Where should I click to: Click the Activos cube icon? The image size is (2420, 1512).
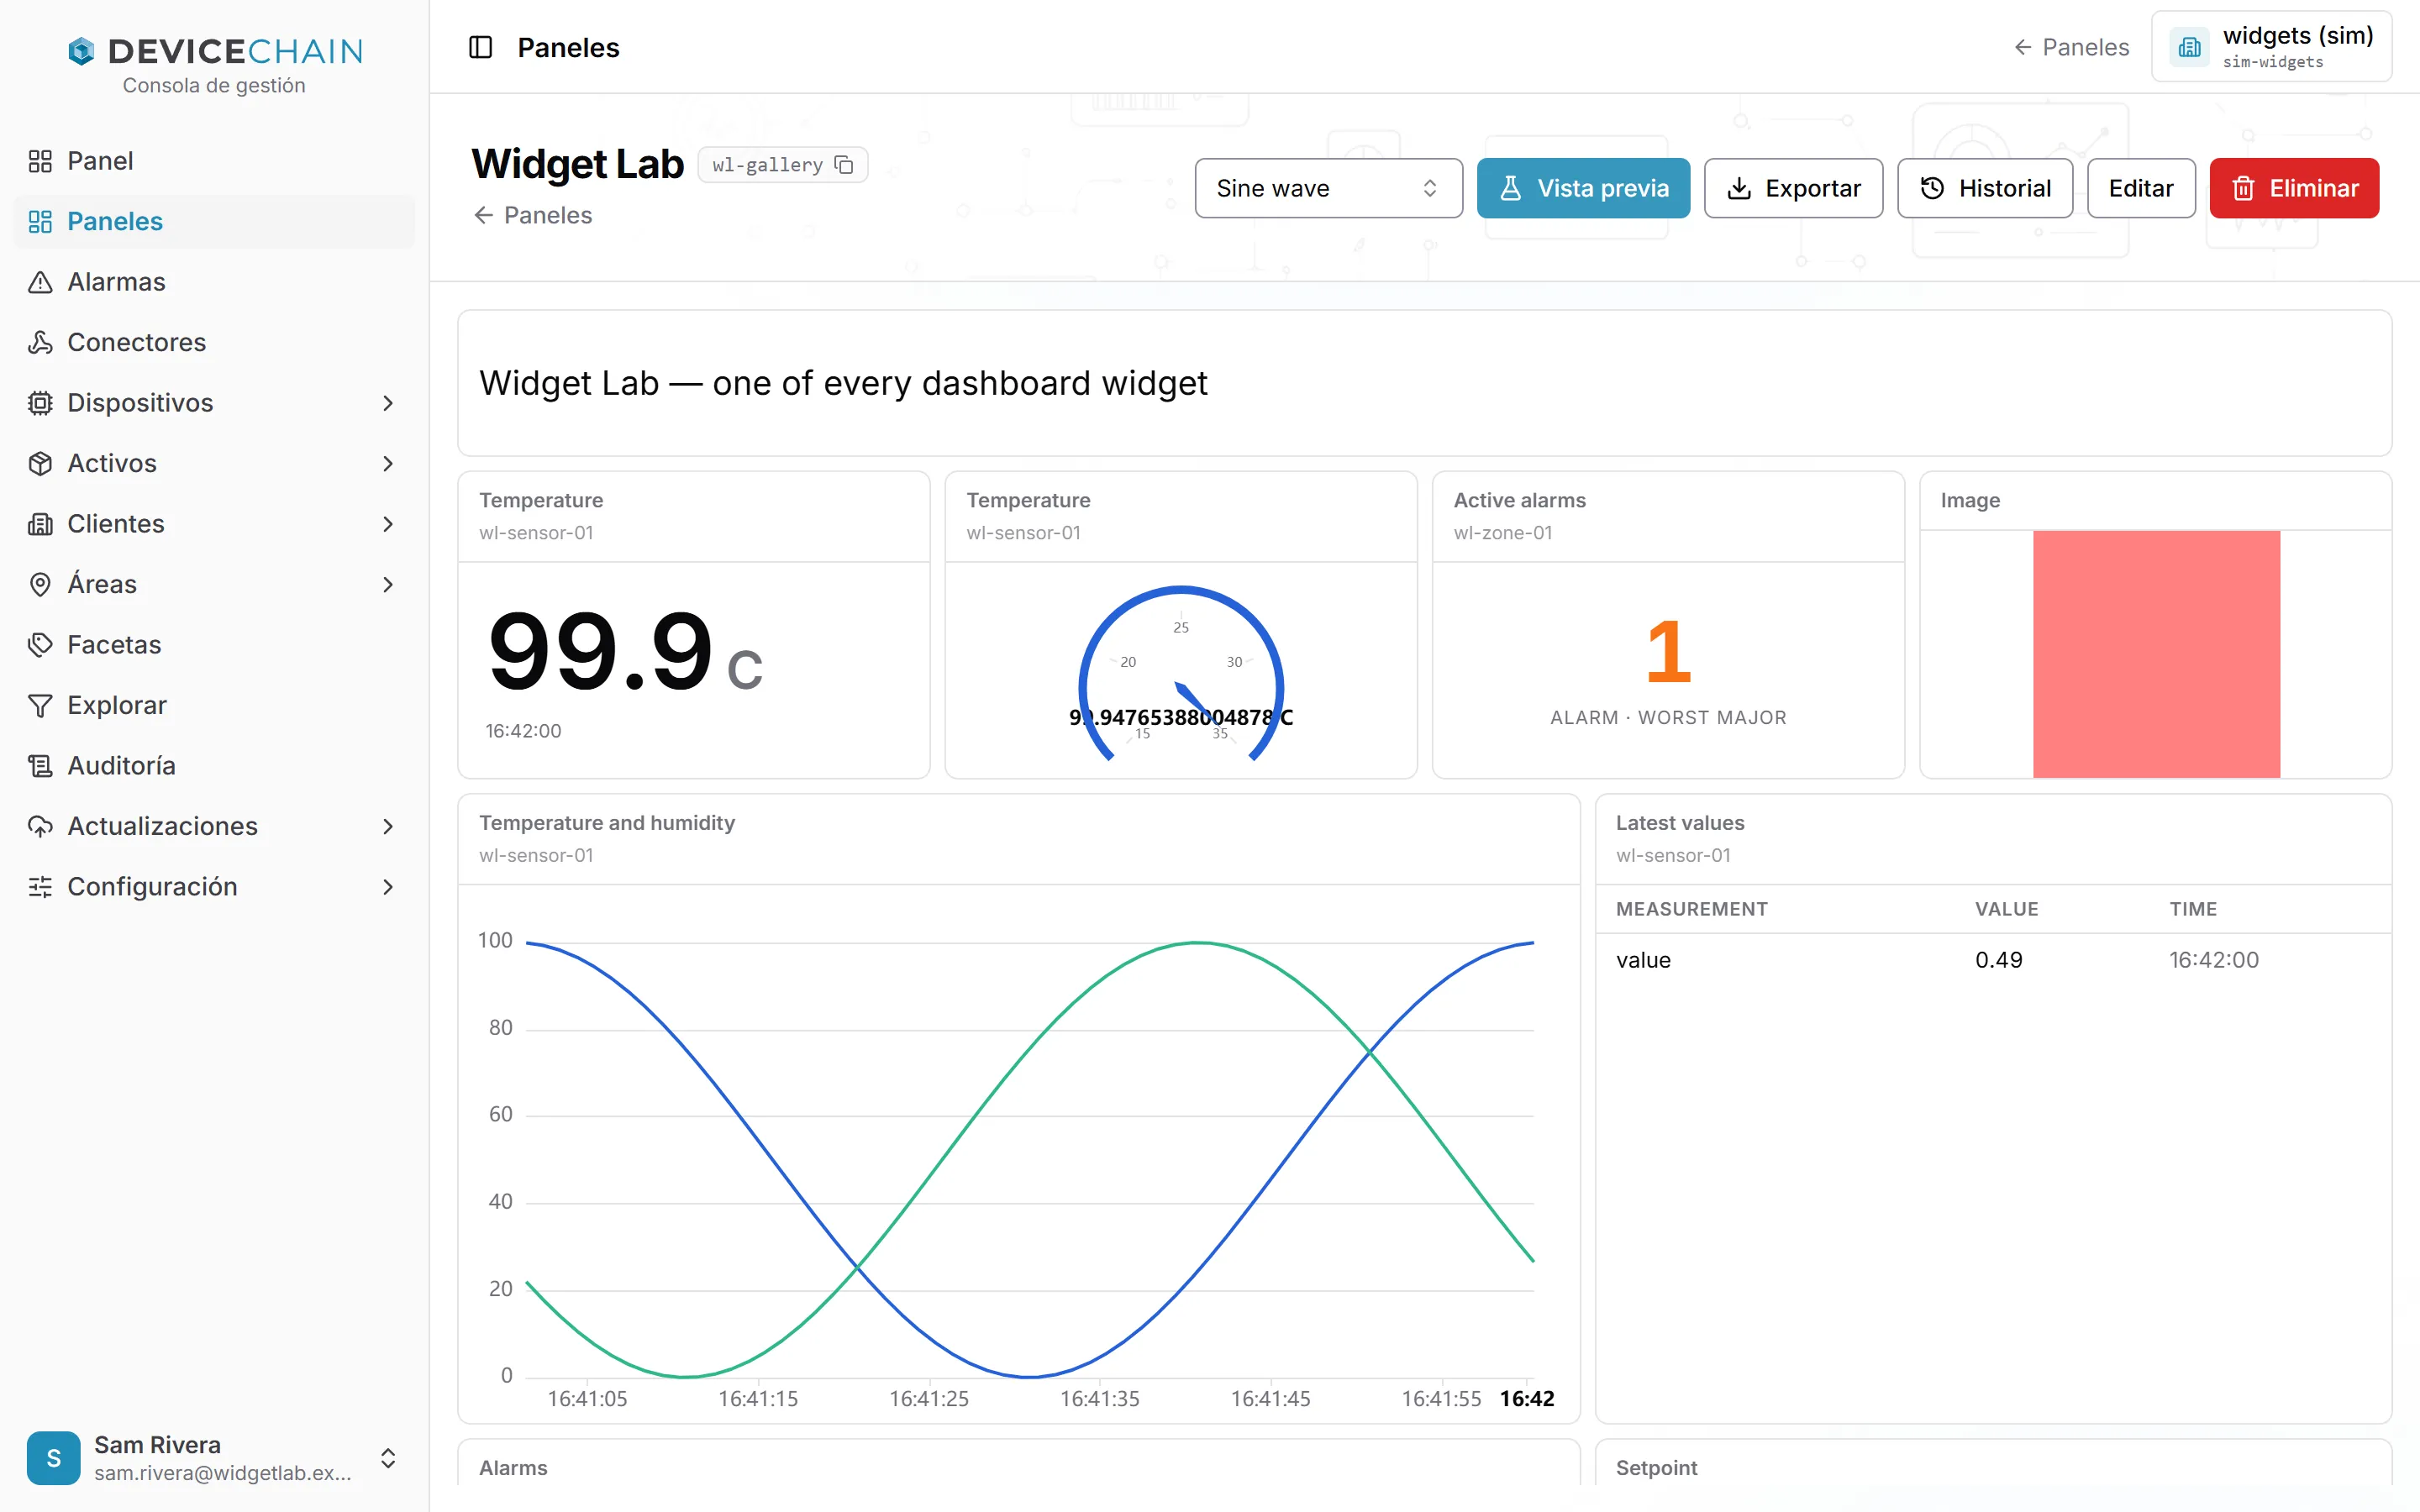pyautogui.click(x=40, y=463)
